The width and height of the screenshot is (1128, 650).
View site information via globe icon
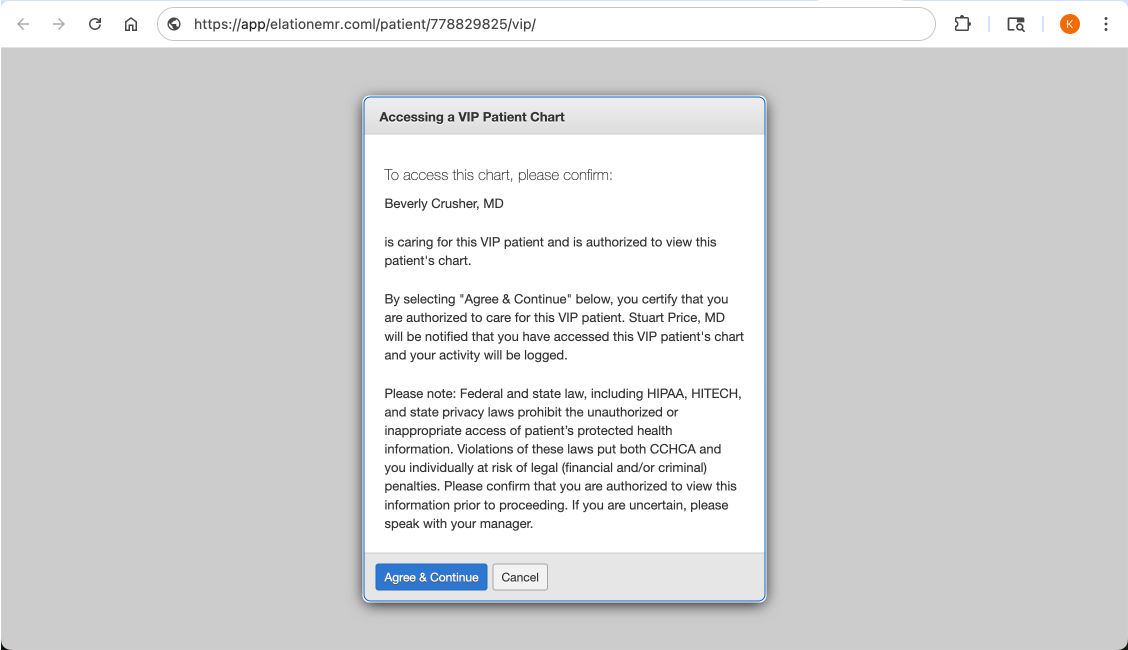[175, 24]
